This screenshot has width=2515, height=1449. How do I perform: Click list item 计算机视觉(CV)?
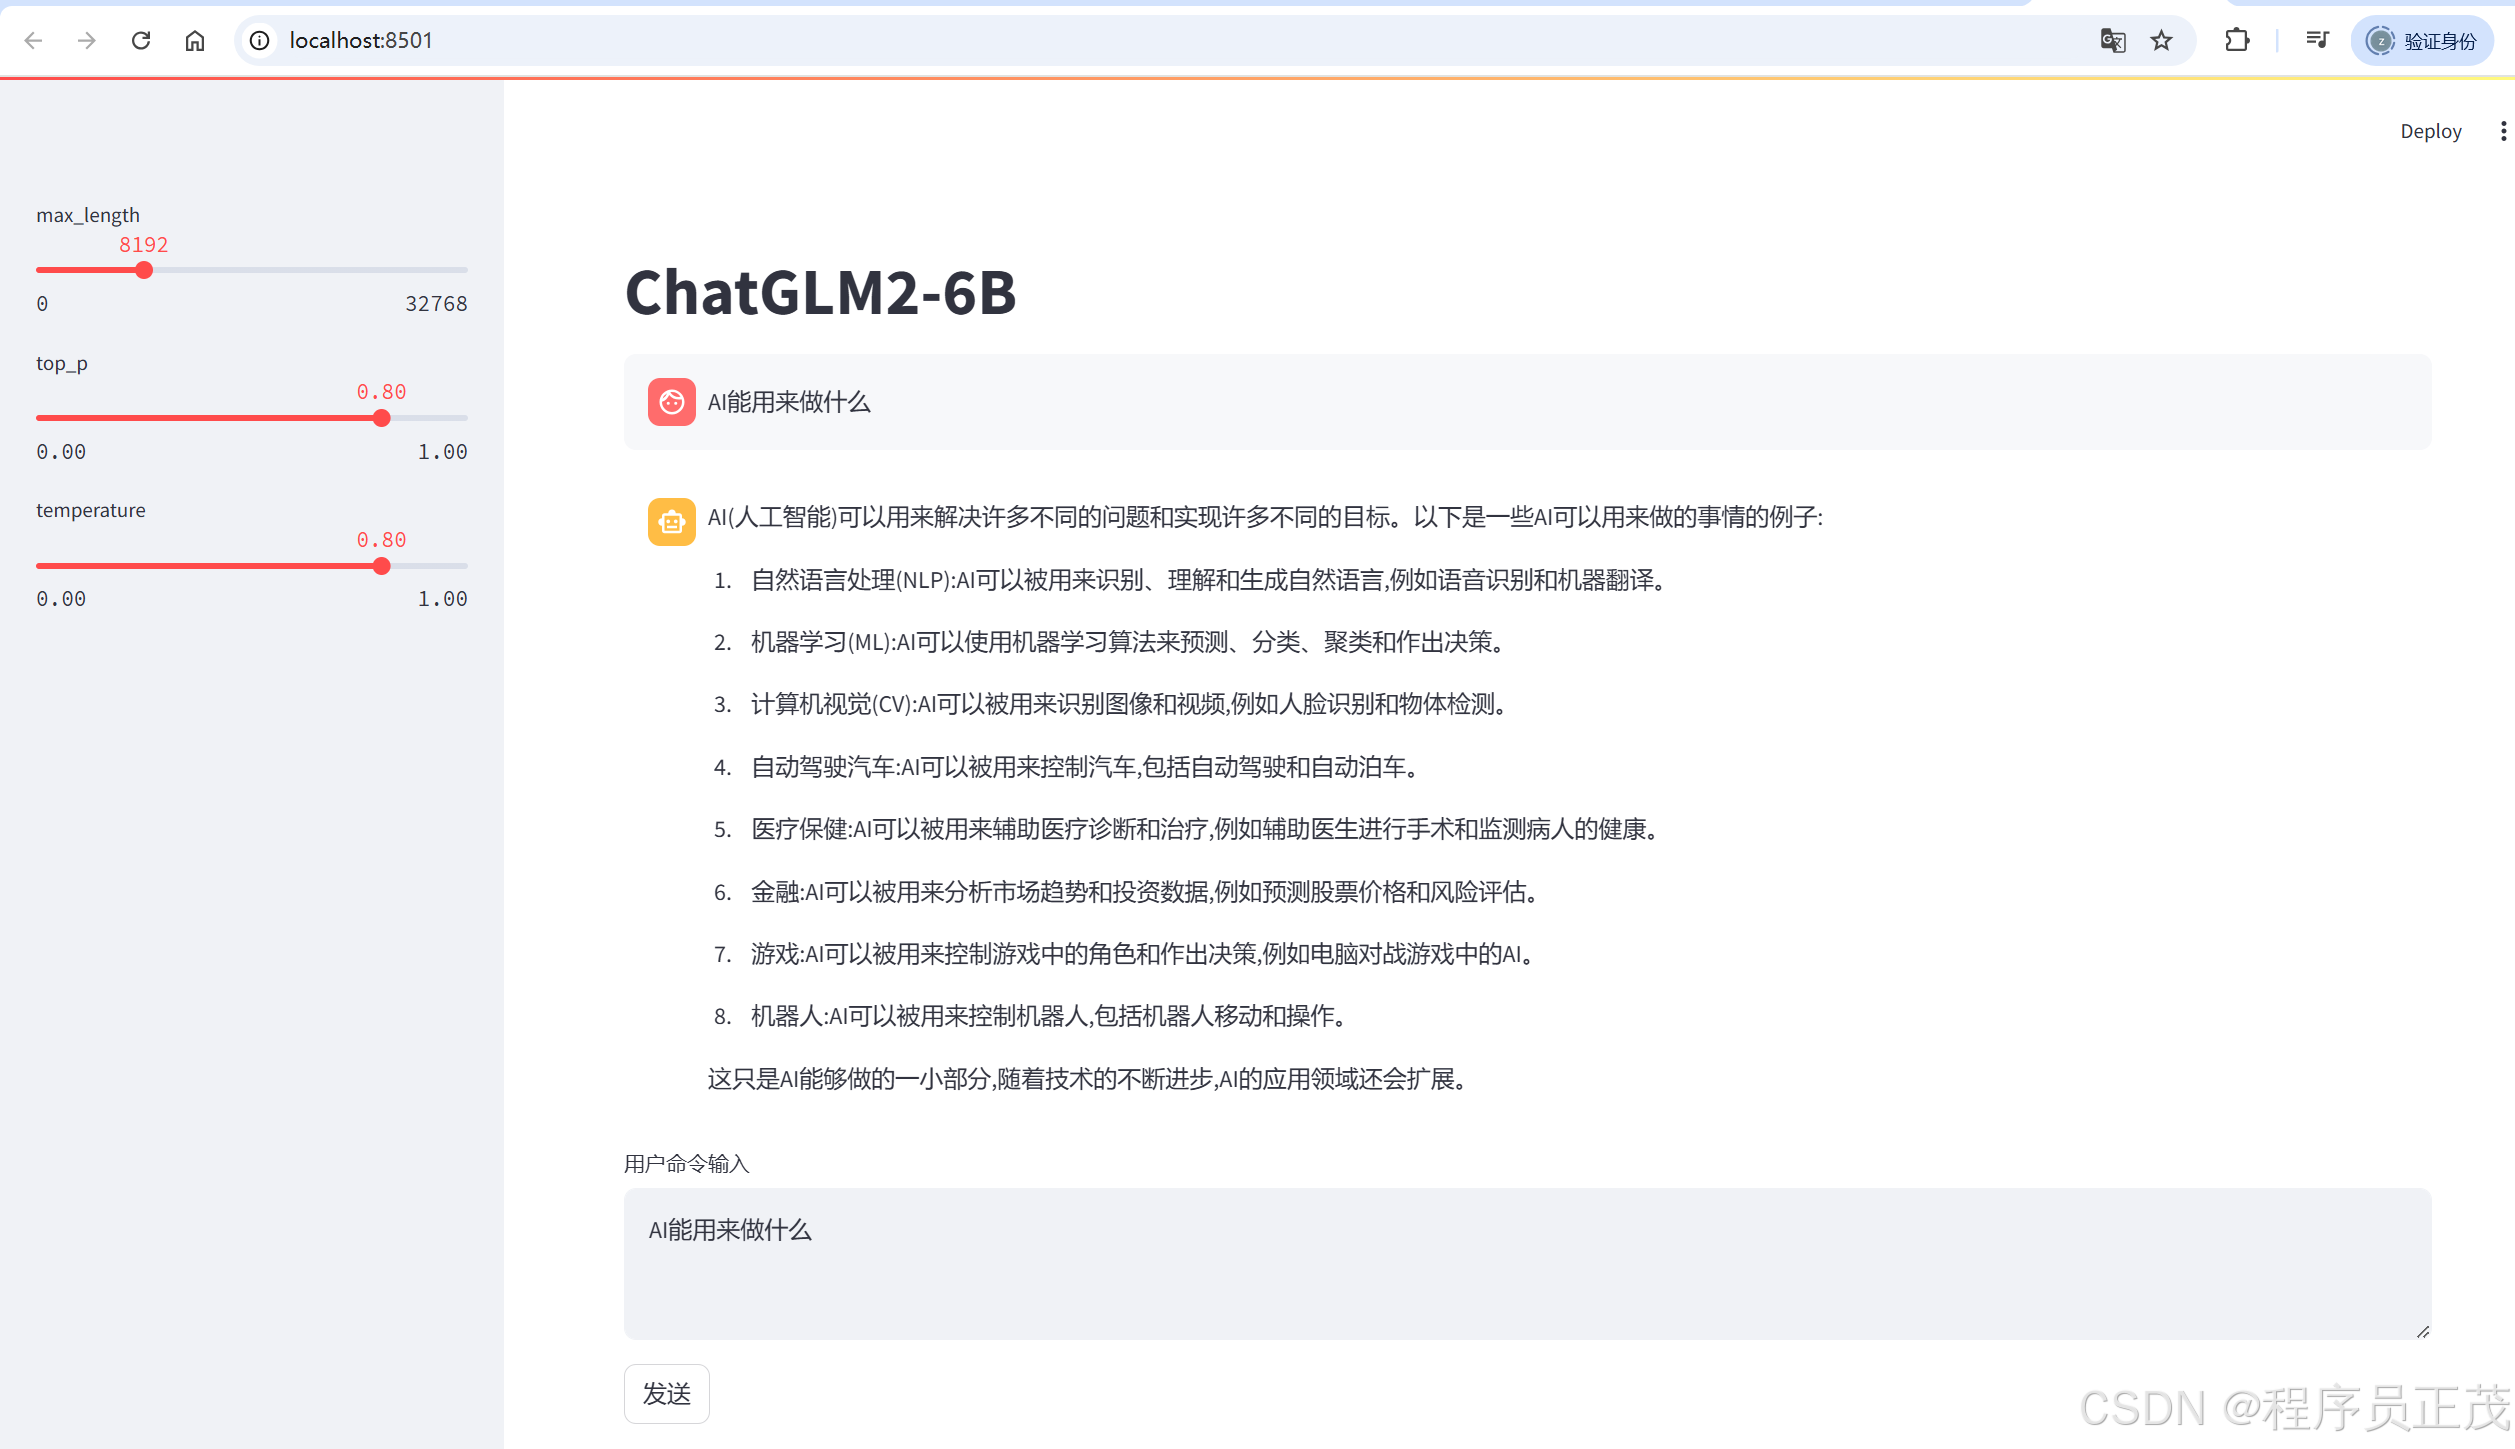point(1129,704)
